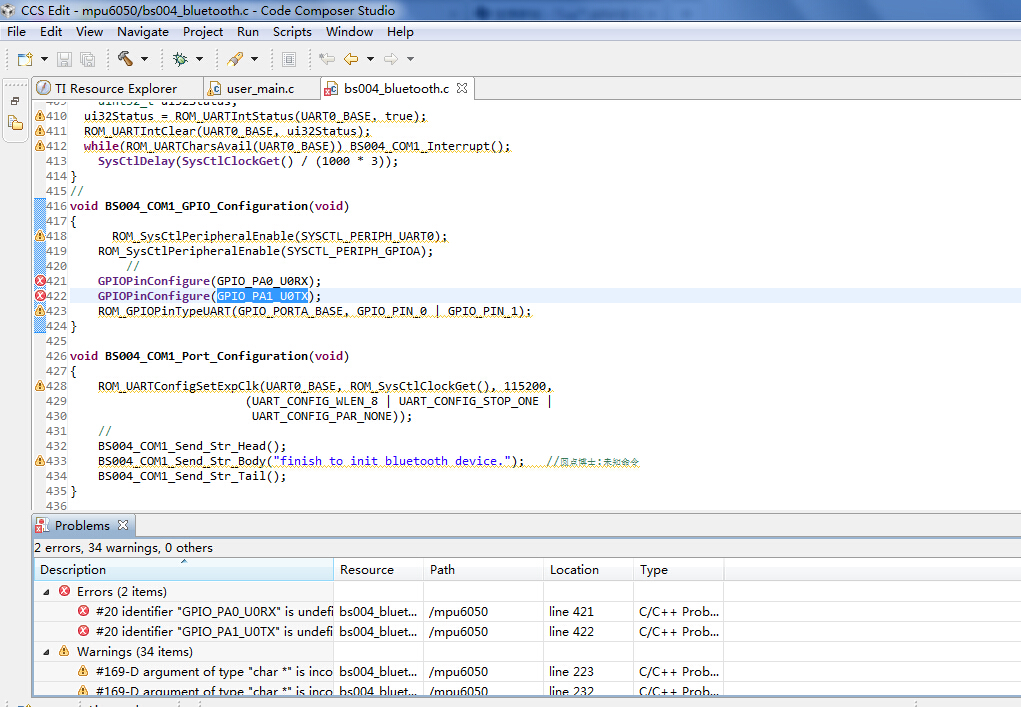Click the Build hammer icon
Image resolution: width=1021 pixels, height=707 pixels.
[x=125, y=59]
